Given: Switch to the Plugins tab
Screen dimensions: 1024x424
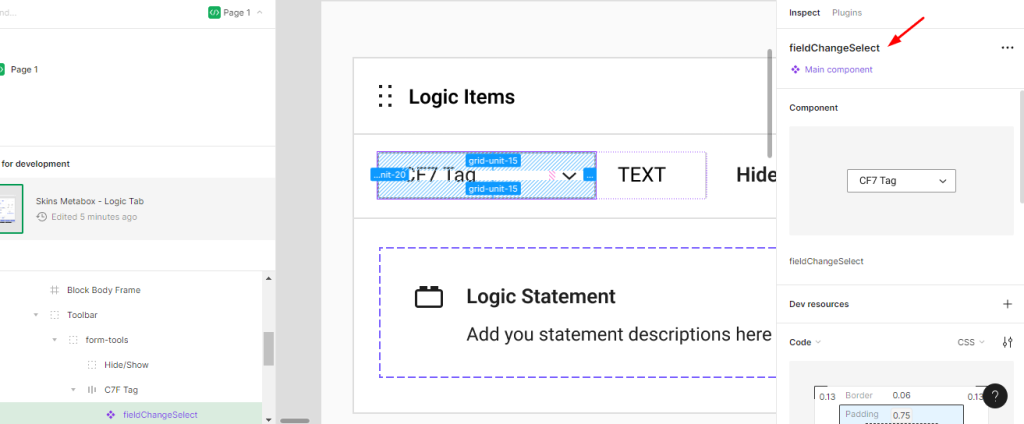Looking at the screenshot, I should 846,13.
